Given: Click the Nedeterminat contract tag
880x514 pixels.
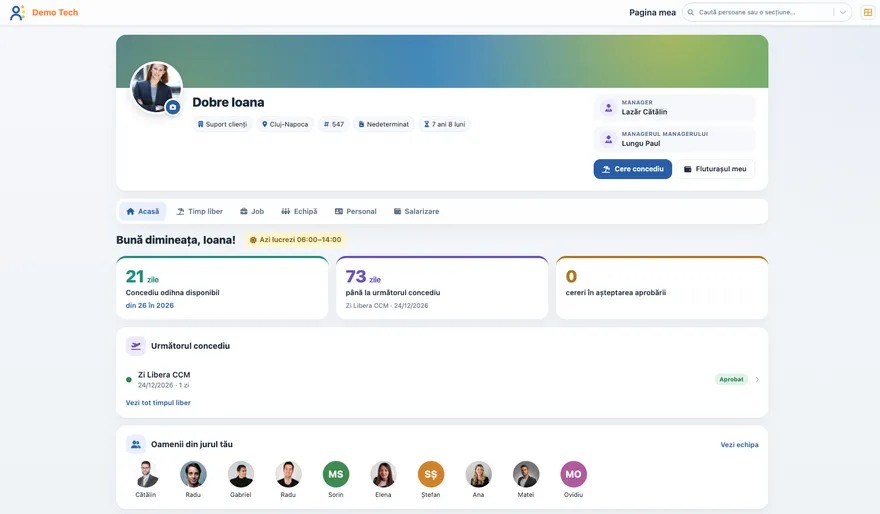Looking at the screenshot, I should [384, 125].
